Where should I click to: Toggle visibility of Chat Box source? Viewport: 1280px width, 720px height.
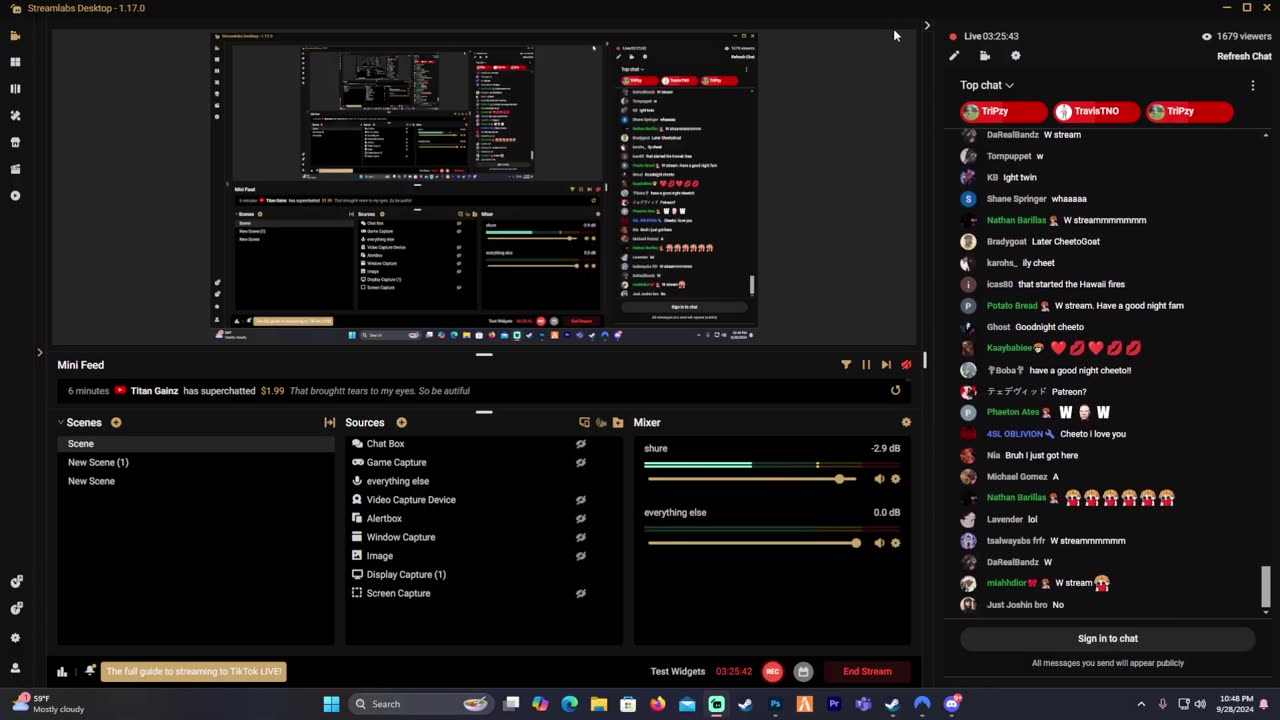click(x=580, y=444)
